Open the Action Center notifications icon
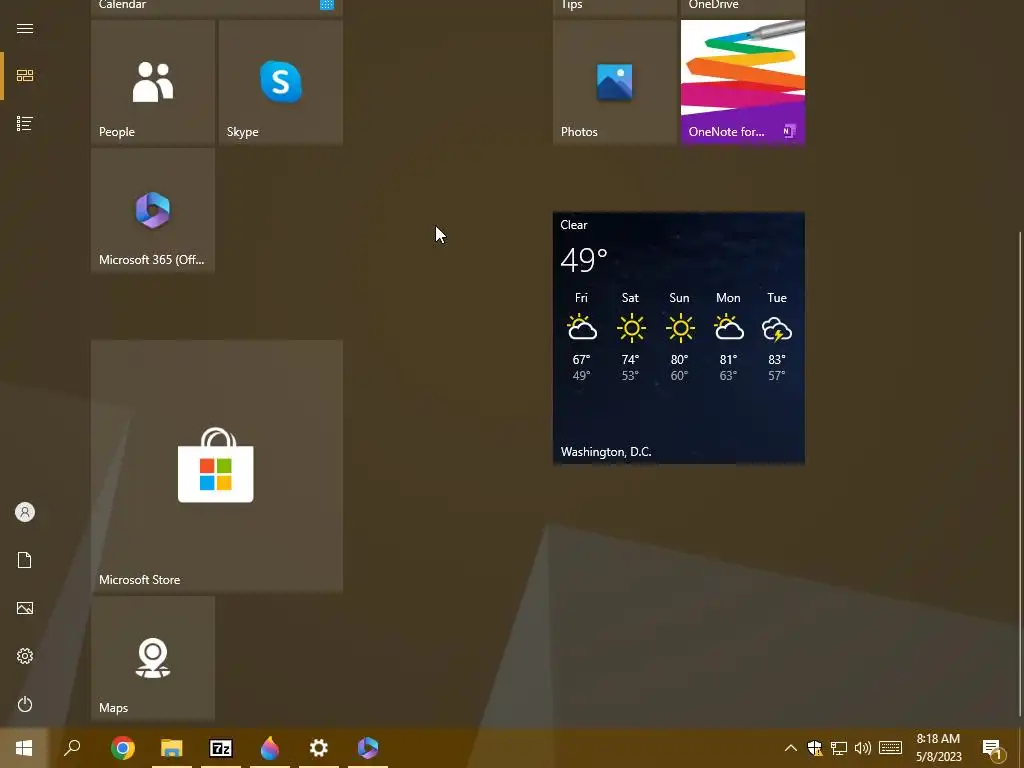 [x=993, y=748]
